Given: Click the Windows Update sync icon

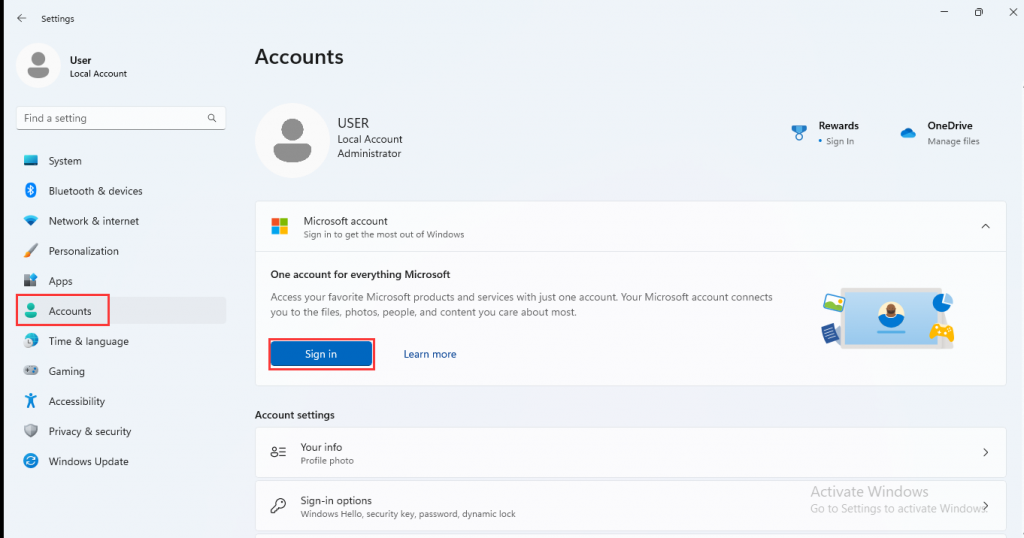Looking at the screenshot, I should click(31, 461).
